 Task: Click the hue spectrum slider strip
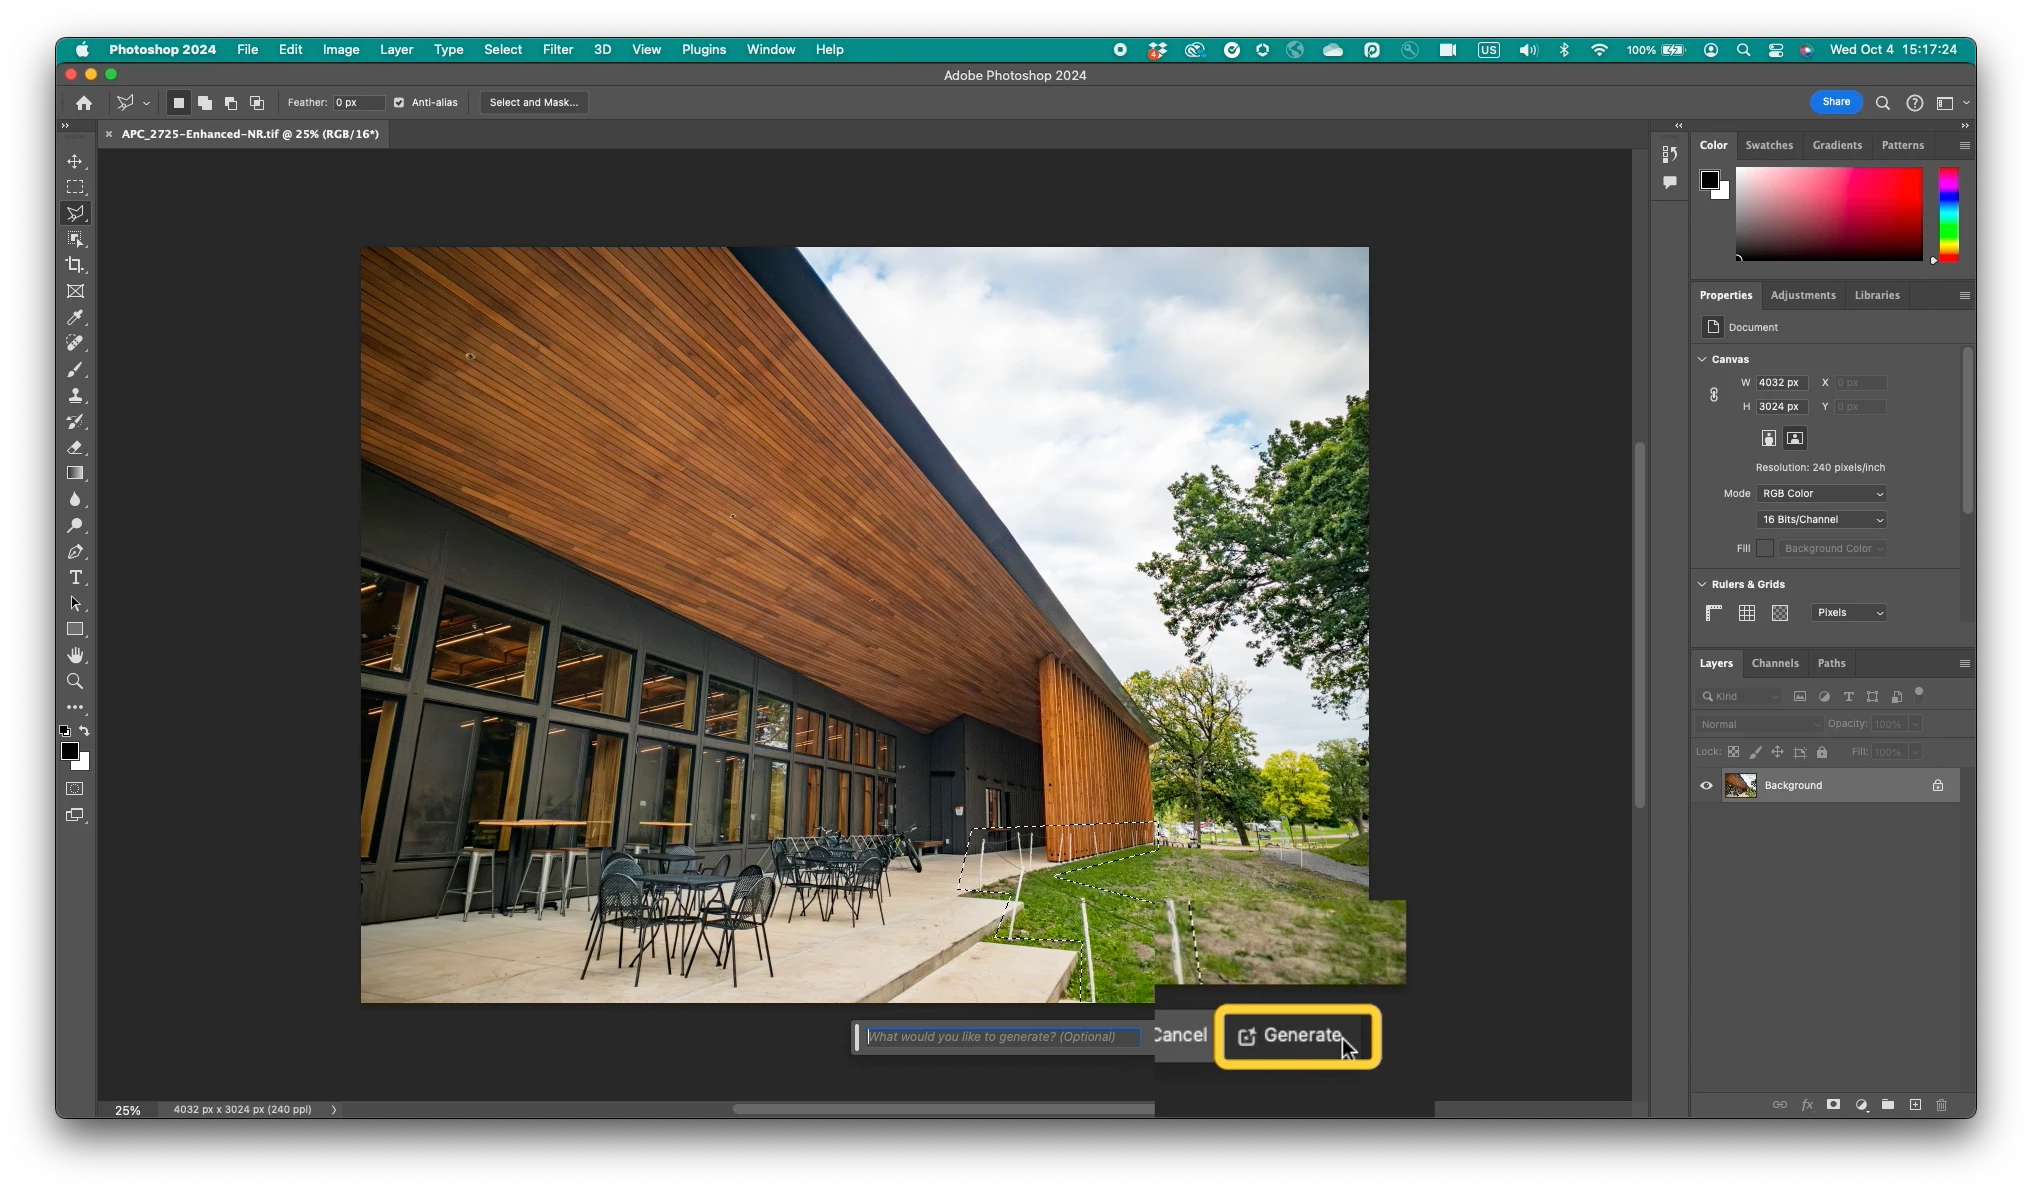1948,214
